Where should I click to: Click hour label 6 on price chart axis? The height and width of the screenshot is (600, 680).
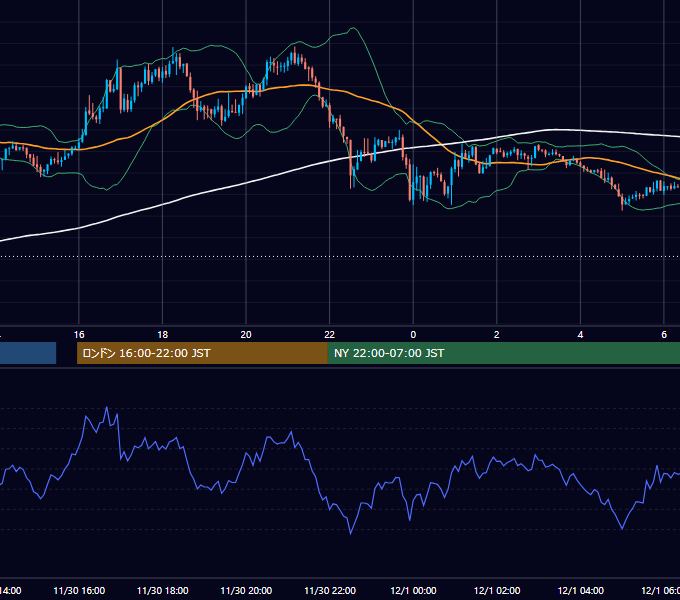click(x=664, y=335)
